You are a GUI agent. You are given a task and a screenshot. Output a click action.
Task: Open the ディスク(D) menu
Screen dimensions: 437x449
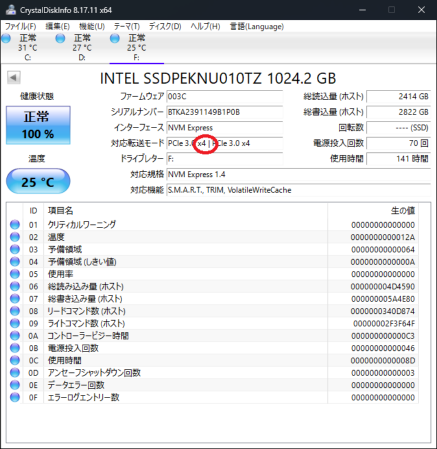coord(165,26)
